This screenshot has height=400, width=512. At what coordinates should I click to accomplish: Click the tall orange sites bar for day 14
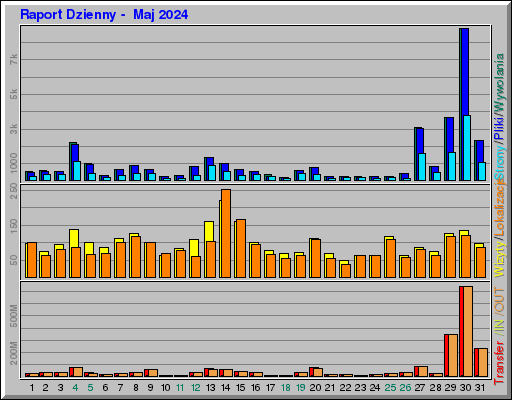tap(226, 233)
